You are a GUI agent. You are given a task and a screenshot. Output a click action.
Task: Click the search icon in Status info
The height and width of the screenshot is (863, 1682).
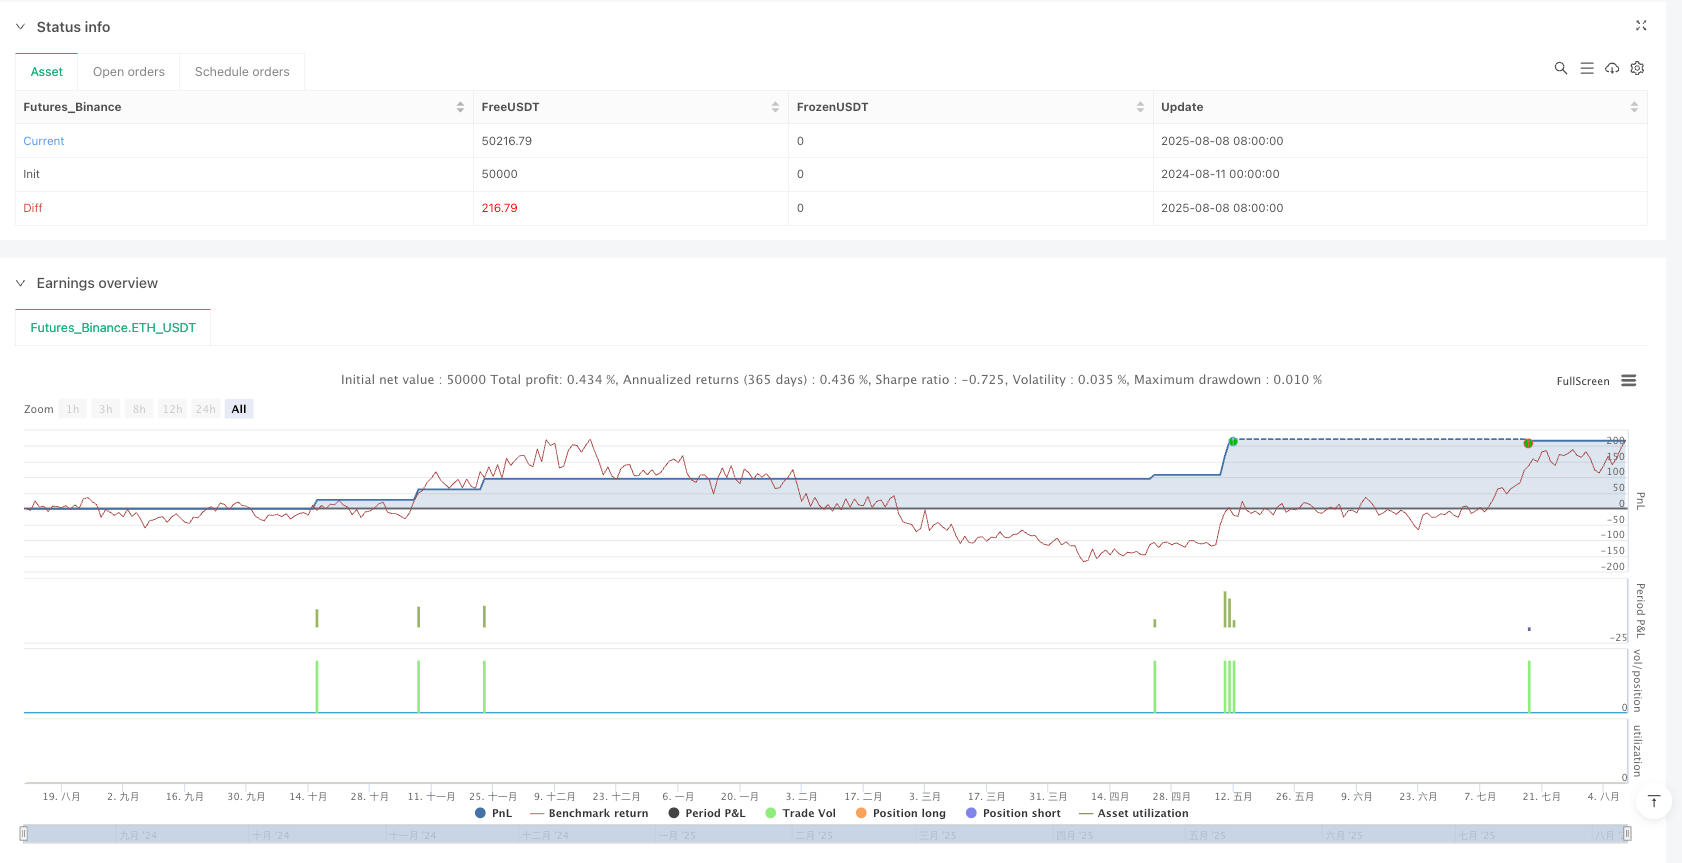(1560, 68)
